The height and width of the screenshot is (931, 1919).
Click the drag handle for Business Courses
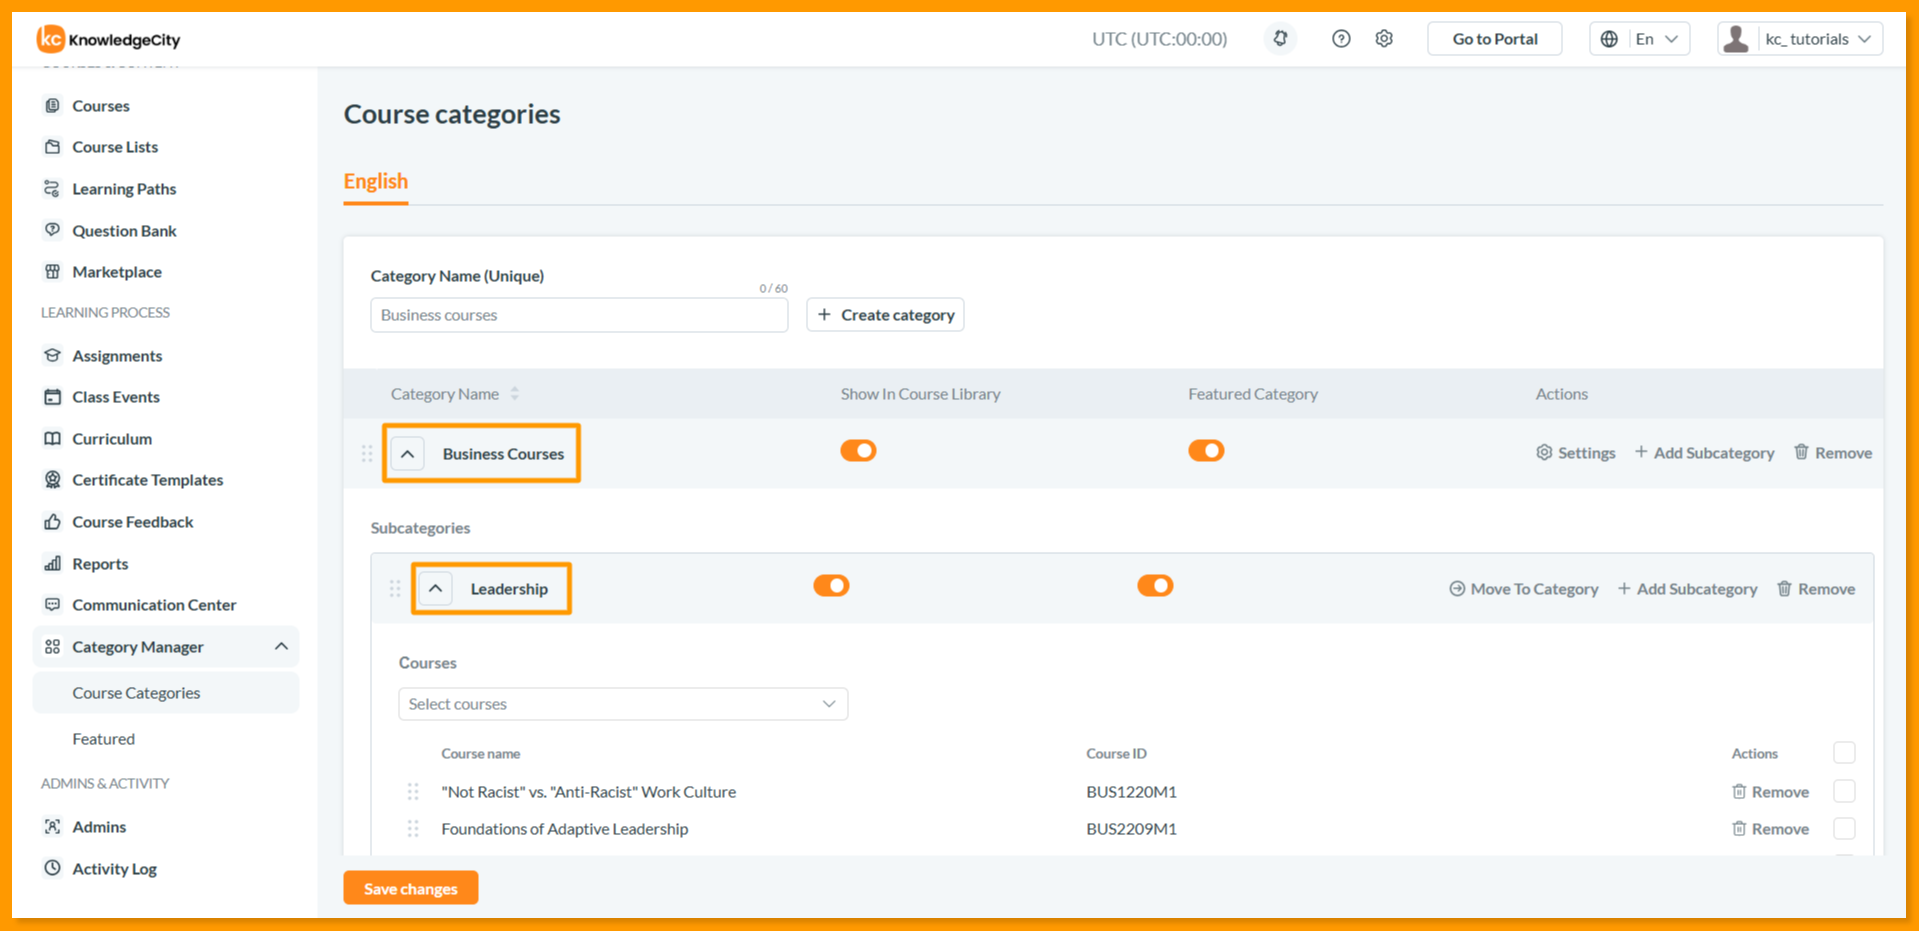click(367, 454)
